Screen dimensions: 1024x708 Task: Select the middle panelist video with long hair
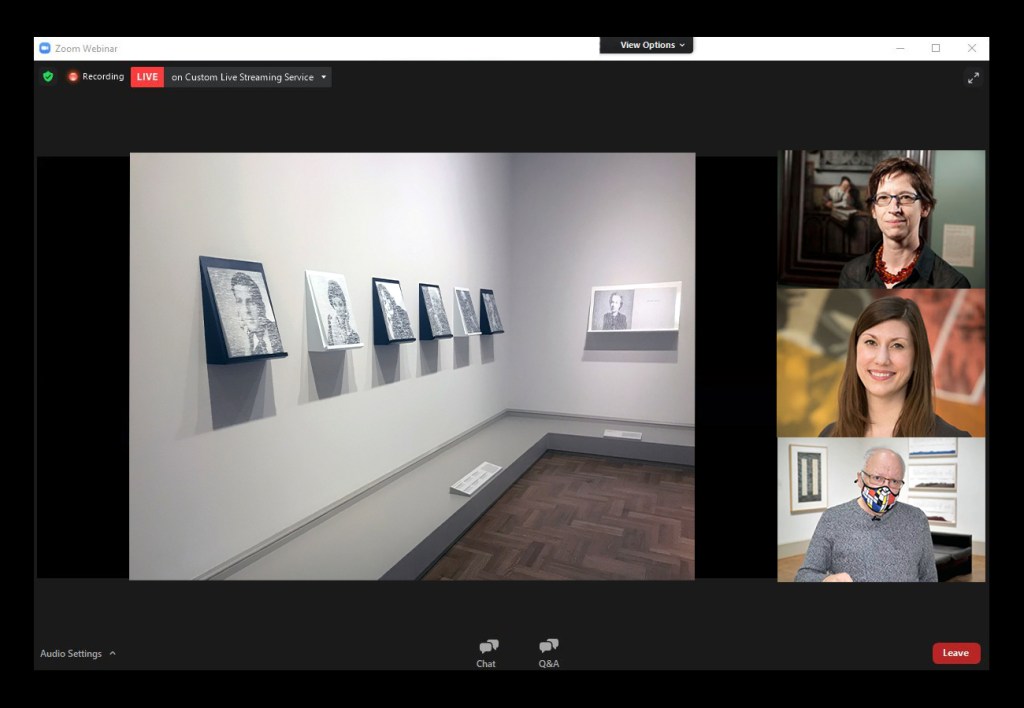coord(881,364)
